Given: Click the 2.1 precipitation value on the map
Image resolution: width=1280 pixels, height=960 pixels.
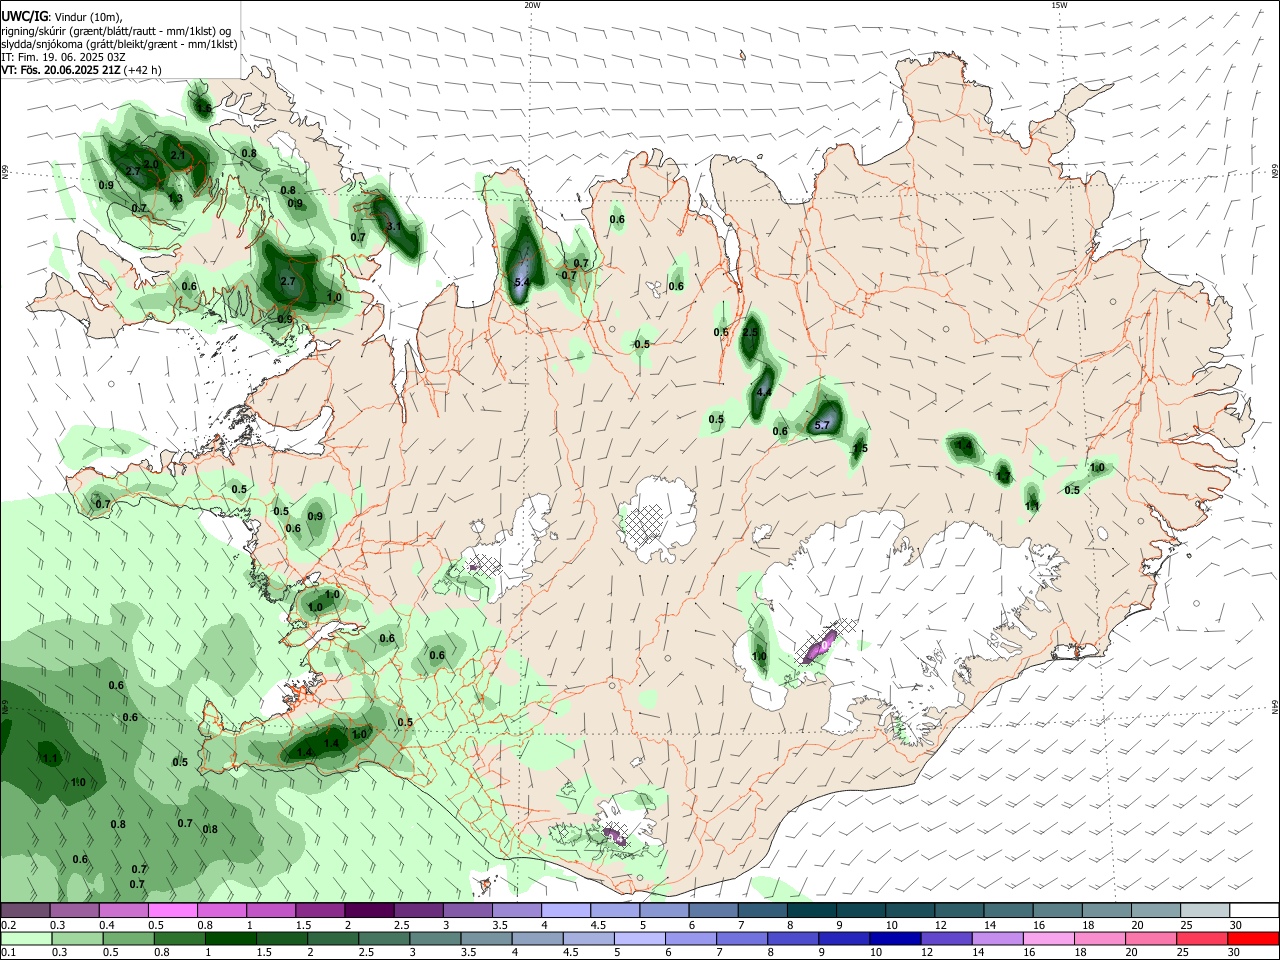Looking at the screenshot, I should (x=179, y=156).
